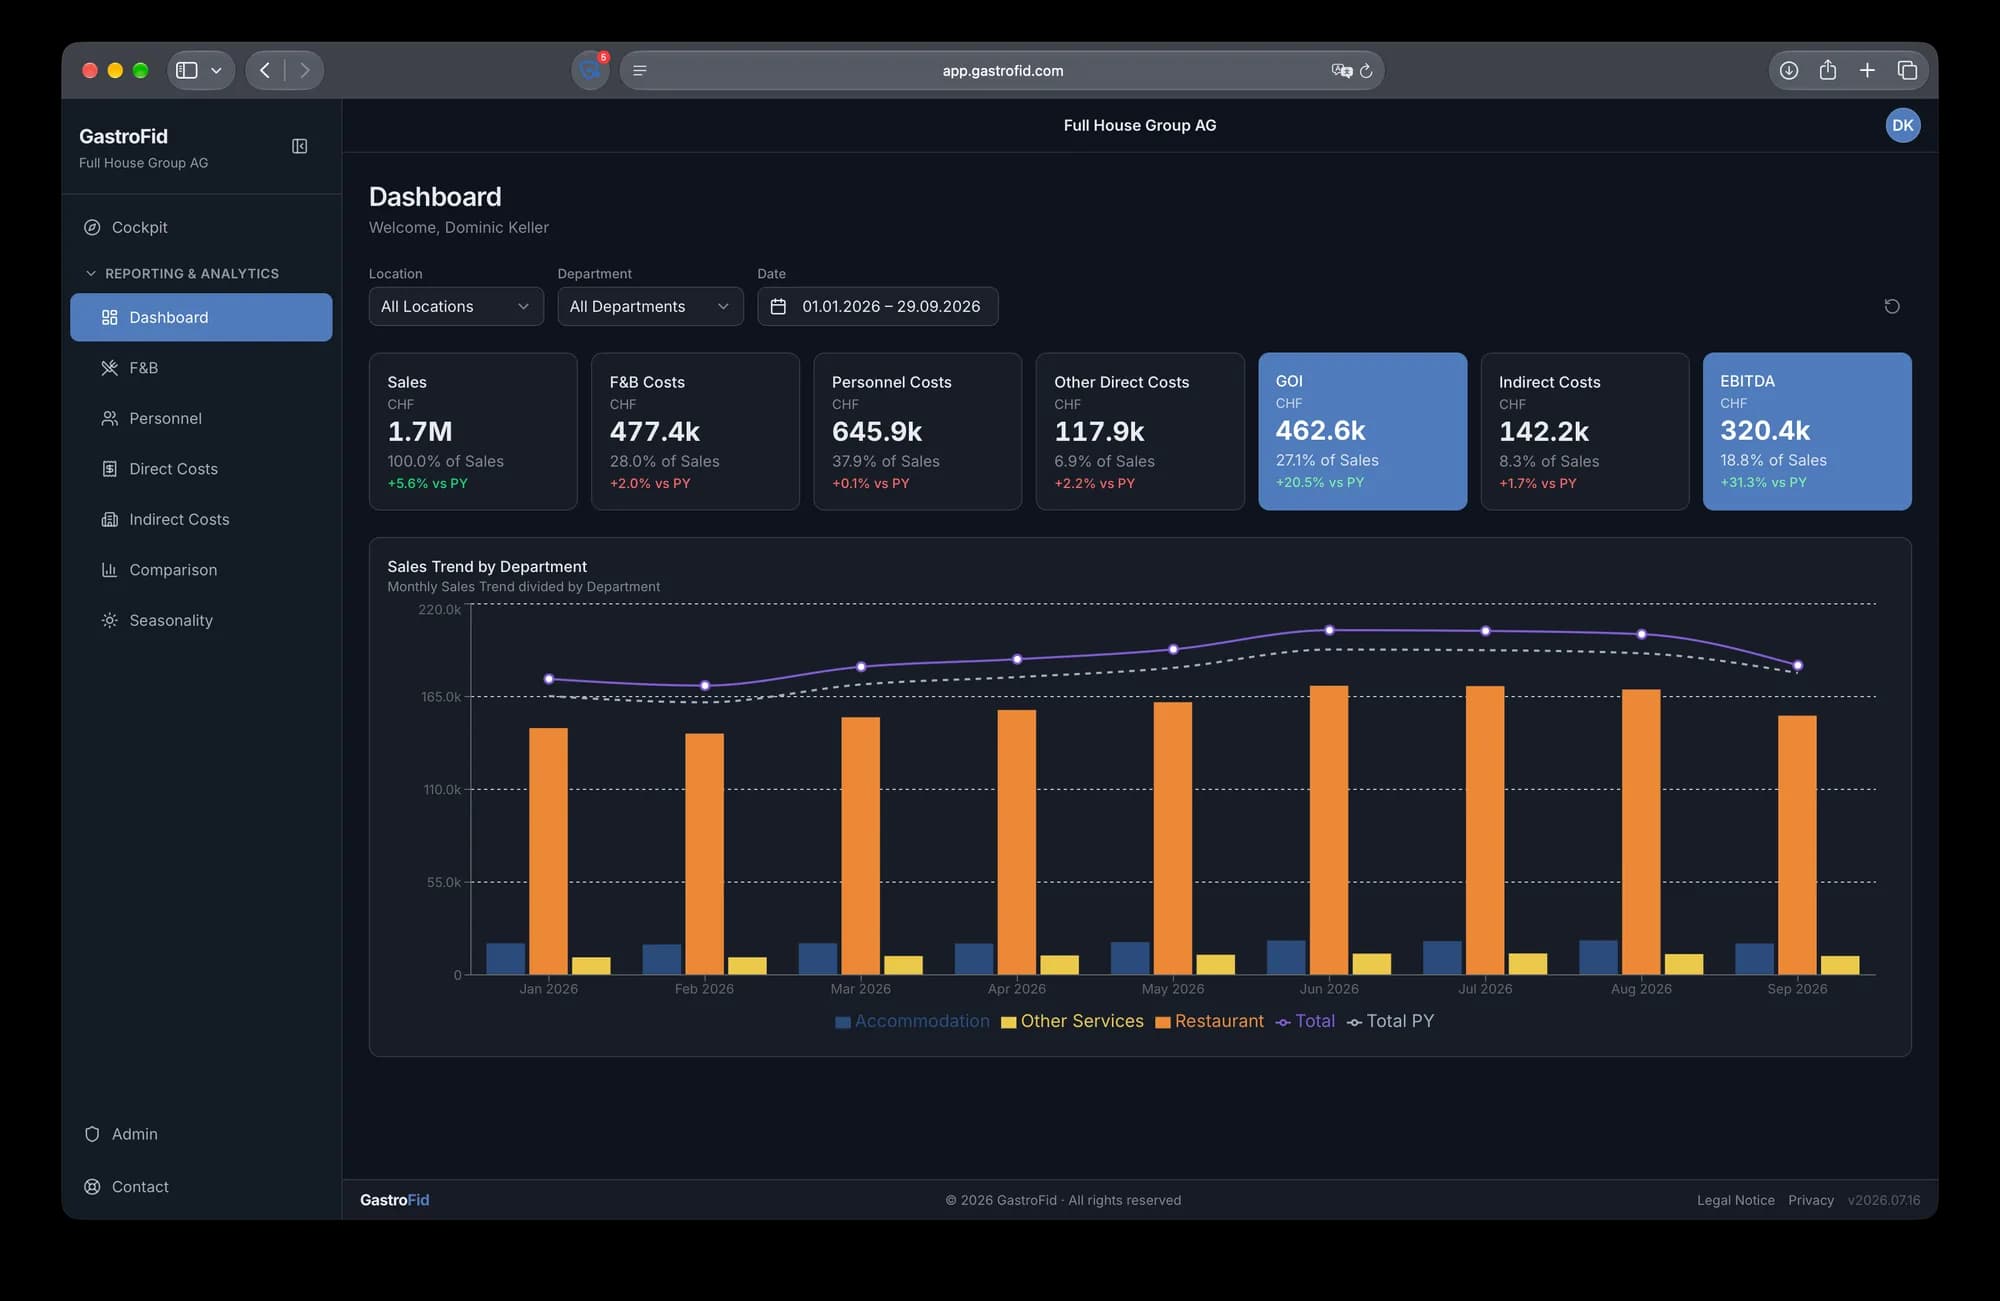Click the F&B utensils icon
The image size is (2000, 1301).
click(x=110, y=368)
